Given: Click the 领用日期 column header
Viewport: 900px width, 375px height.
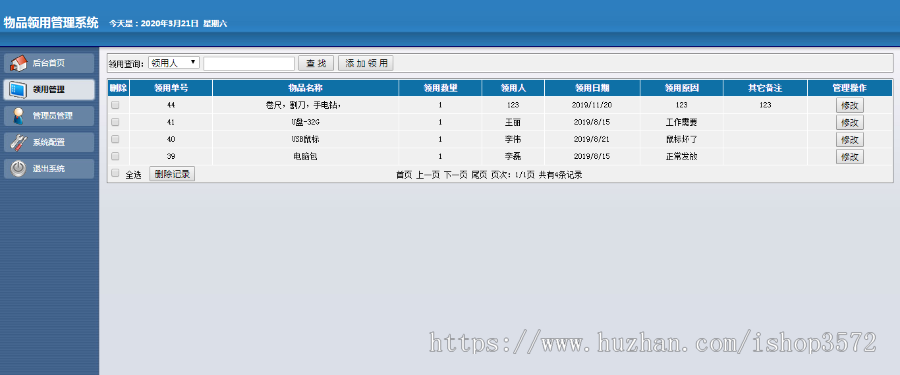Looking at the screenshot, I should pyautogui.click(x=592, y=88).
